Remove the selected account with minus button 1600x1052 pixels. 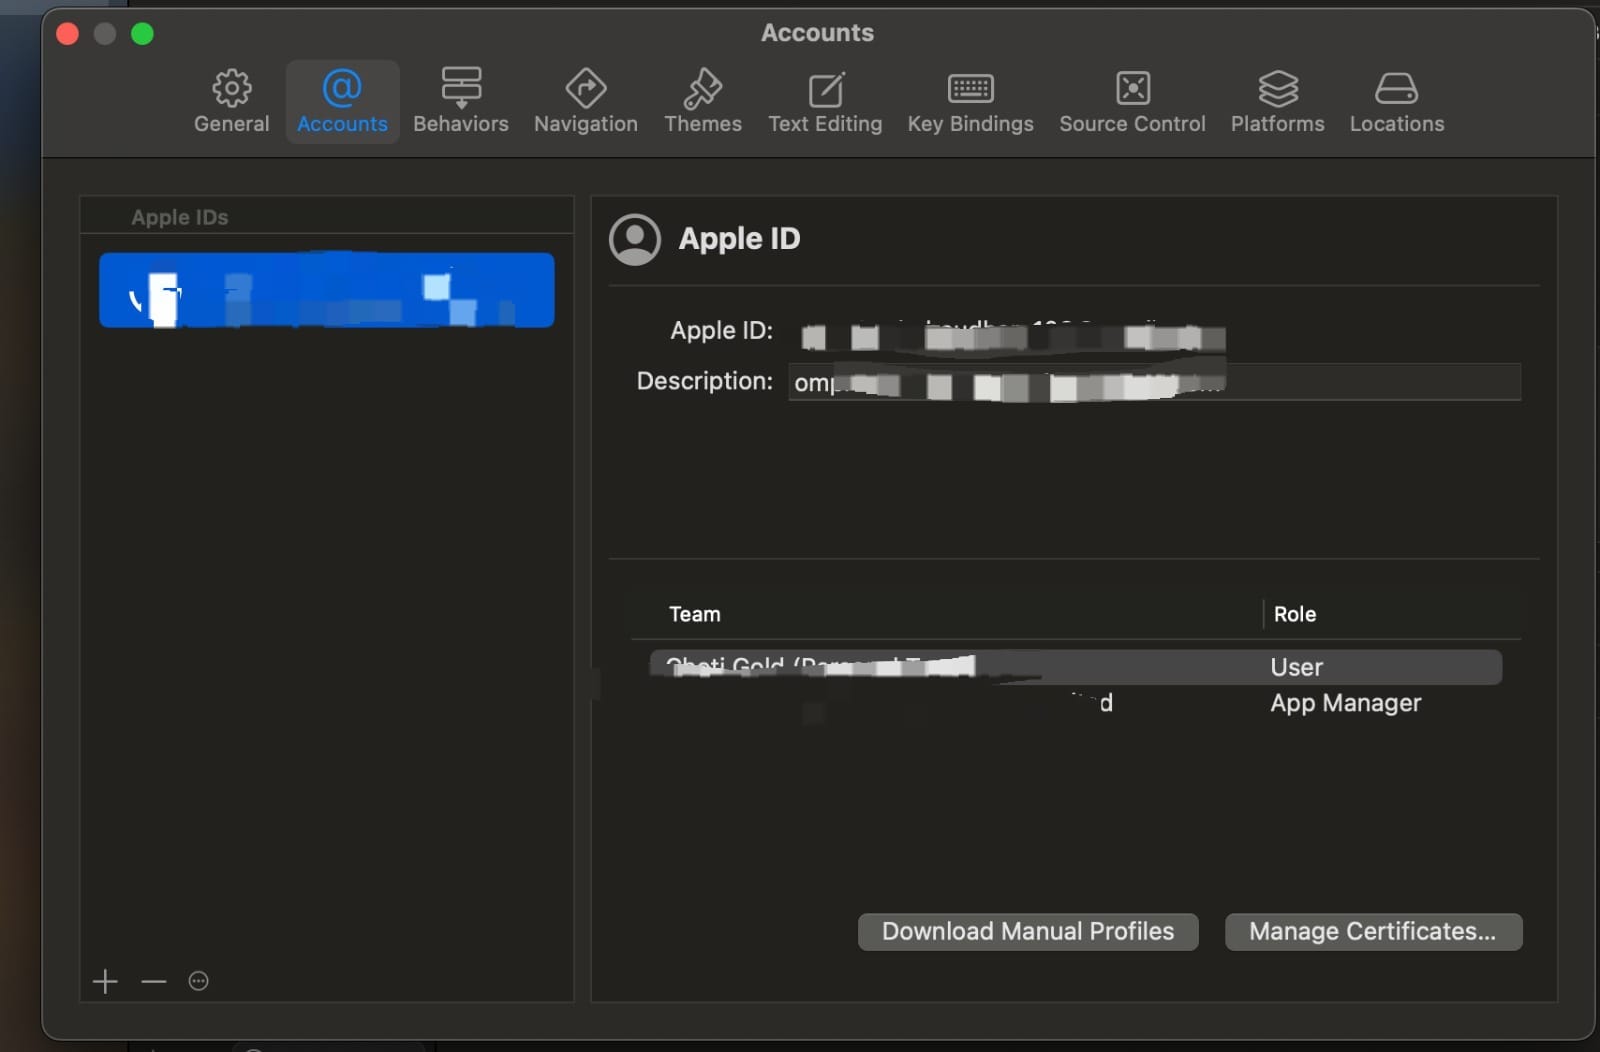point(153,981)
